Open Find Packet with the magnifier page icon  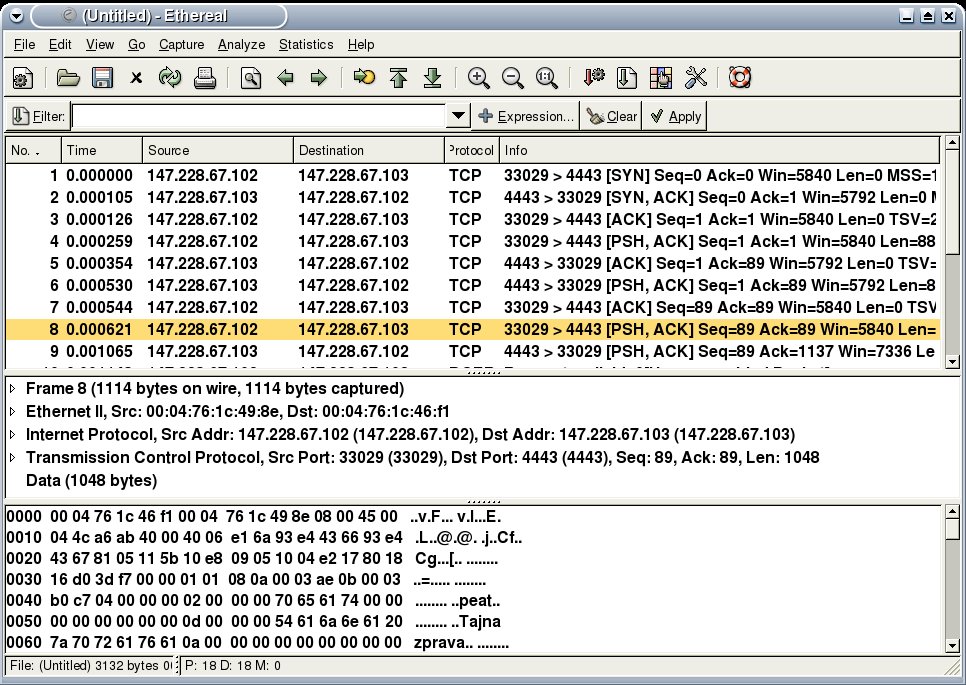click(251, 78)
